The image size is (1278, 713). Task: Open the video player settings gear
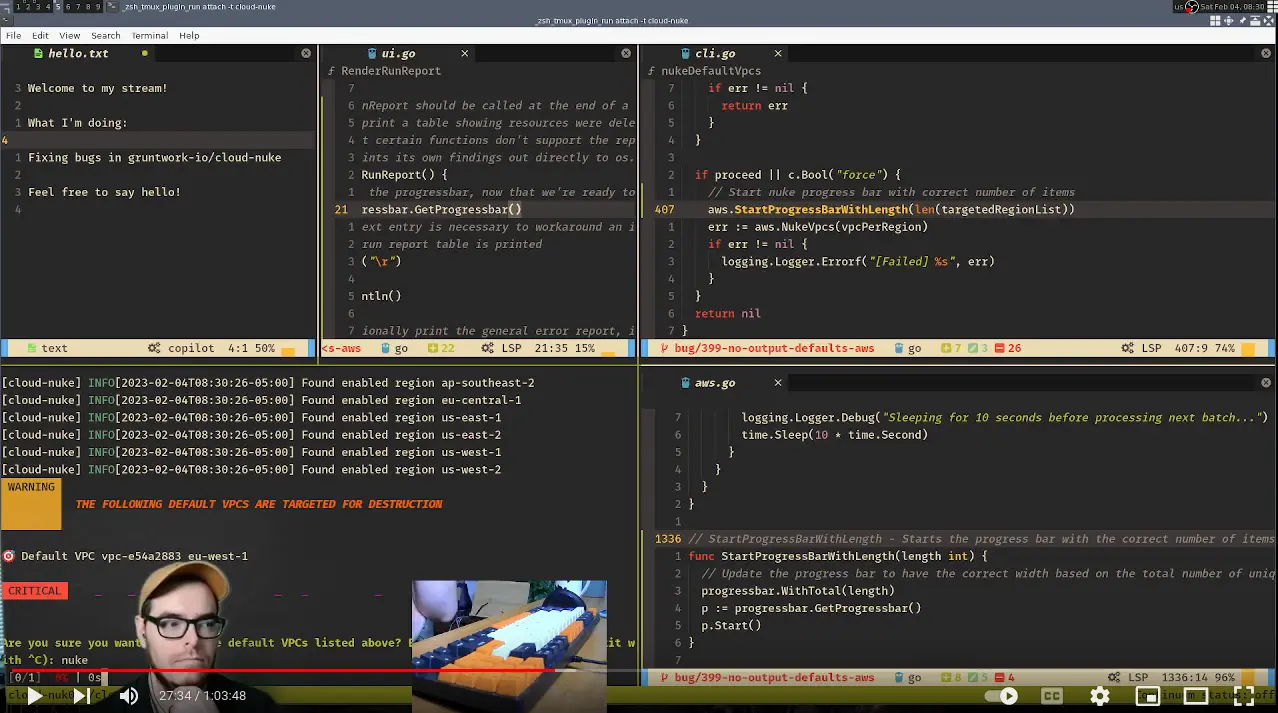point(1100,696)
